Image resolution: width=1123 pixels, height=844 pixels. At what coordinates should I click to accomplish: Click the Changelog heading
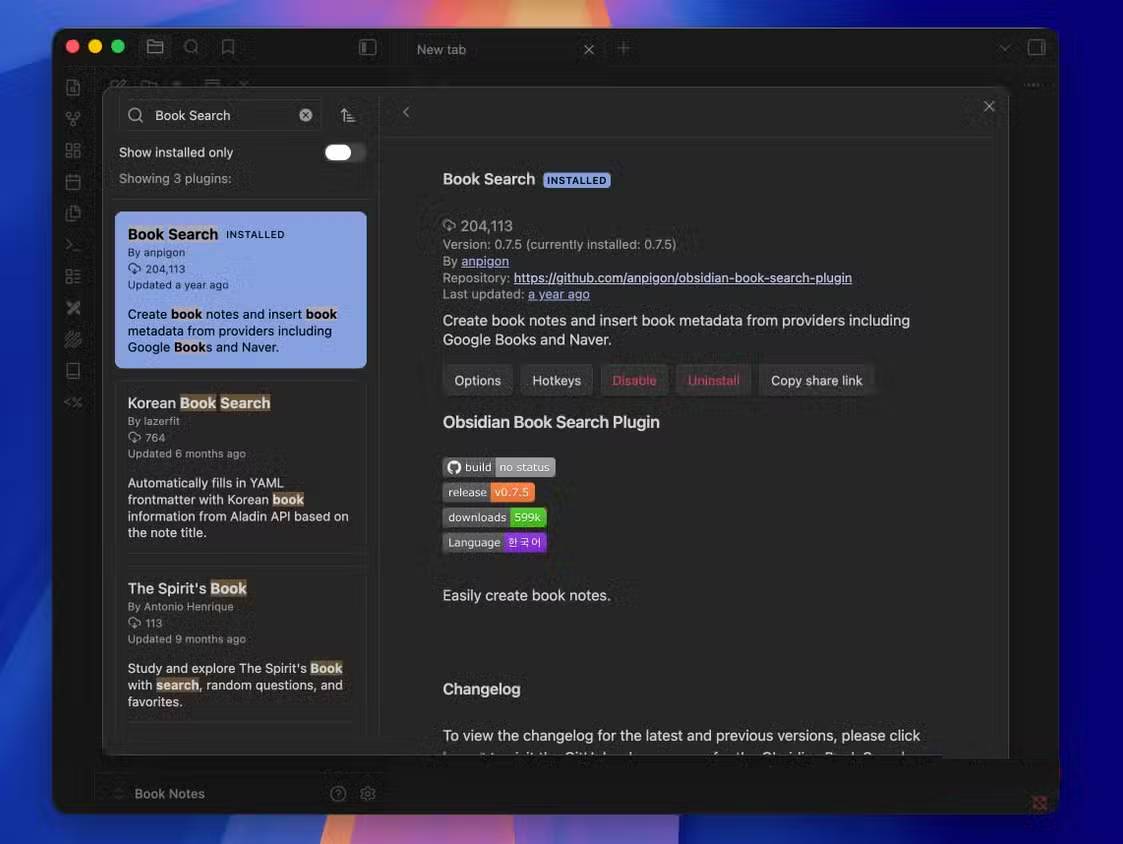click(x=481, y=689)
